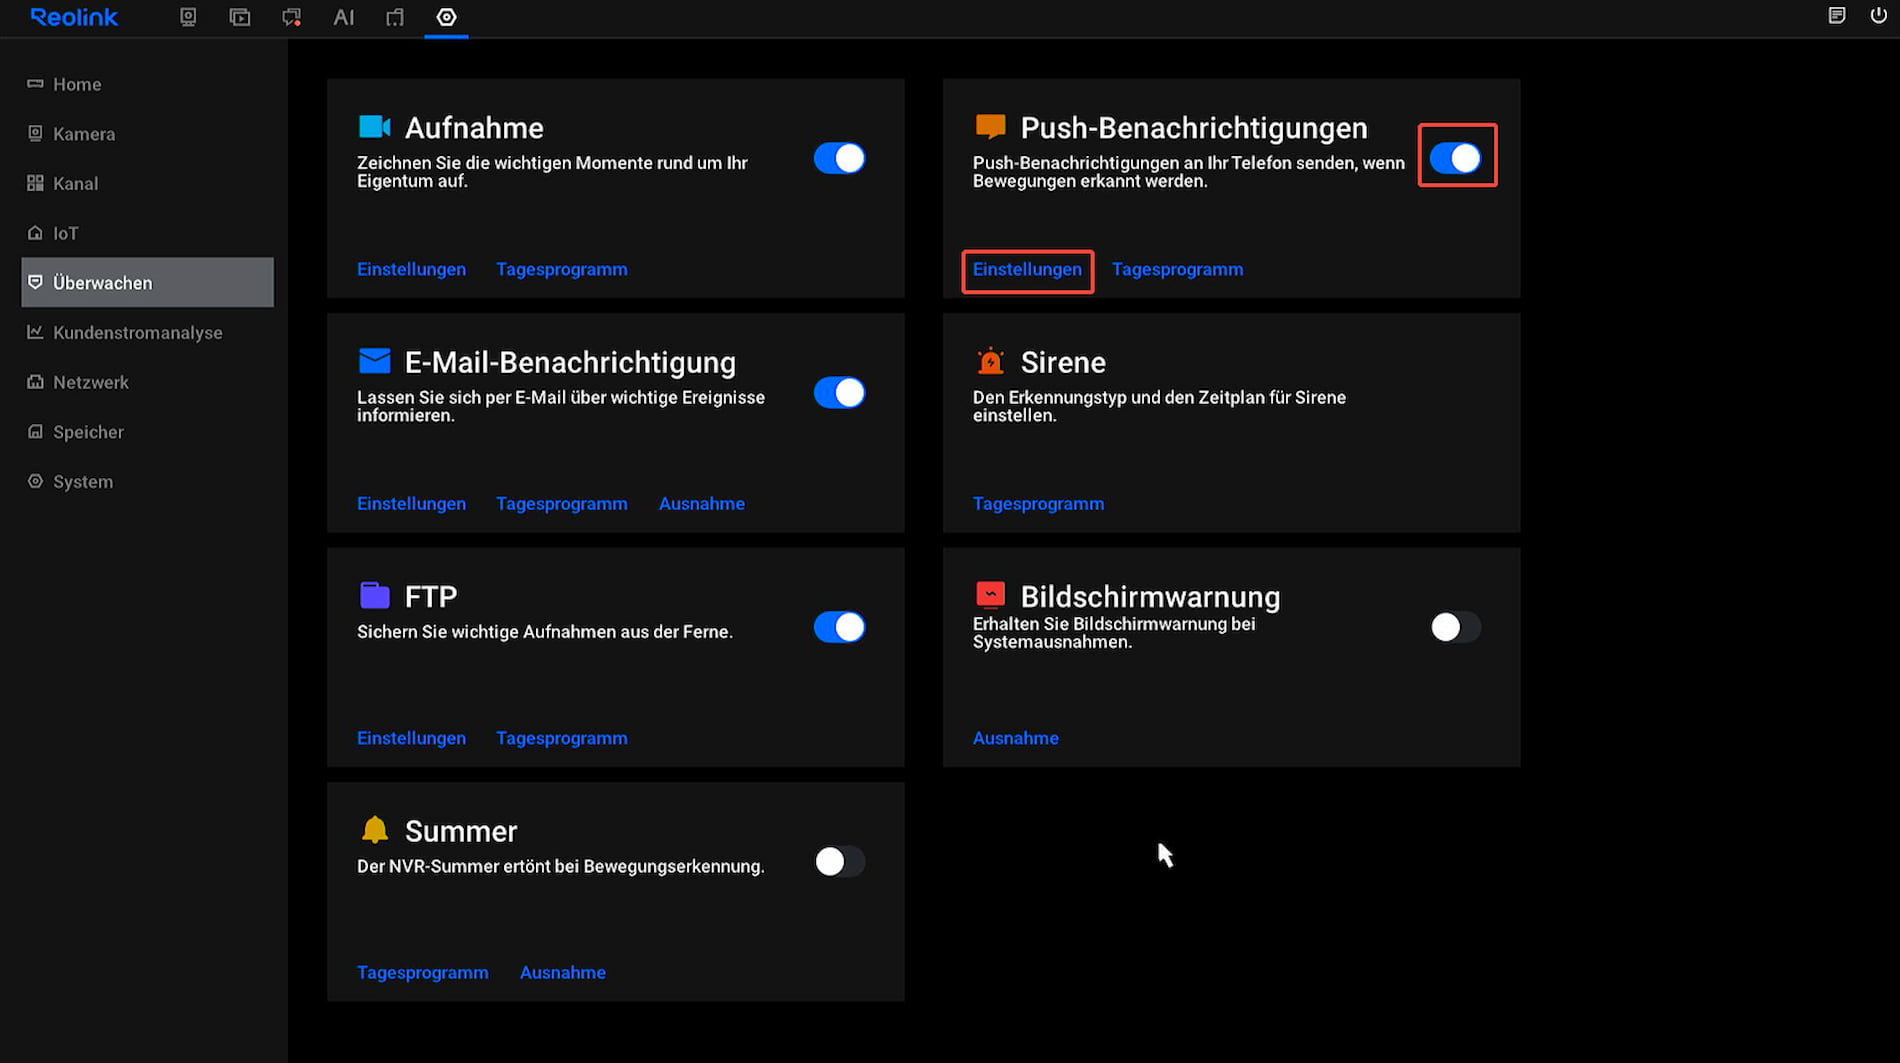Click the Kundenstromanalyse chart icon

click(35, 332)
